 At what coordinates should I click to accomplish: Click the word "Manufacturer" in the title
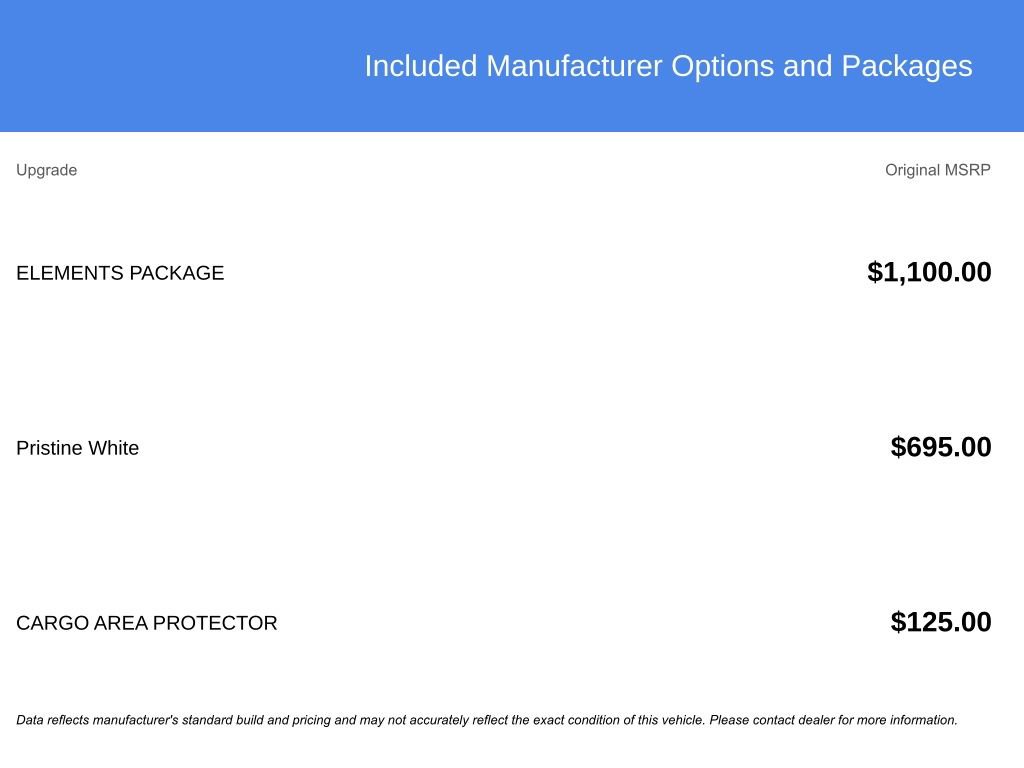click(574, 66)
